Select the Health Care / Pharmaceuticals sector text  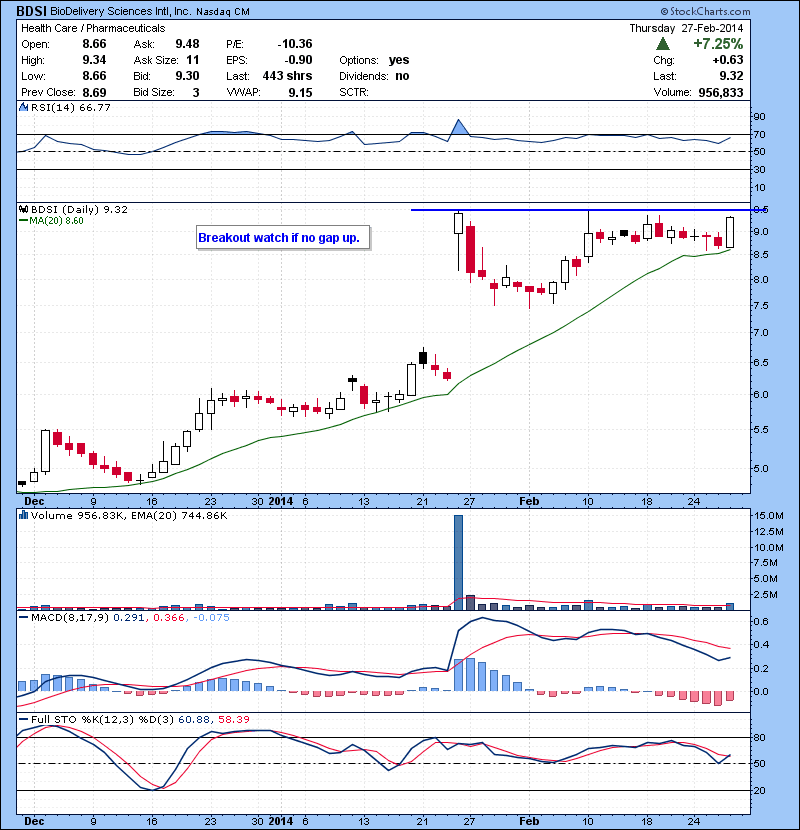coord(93,28)
